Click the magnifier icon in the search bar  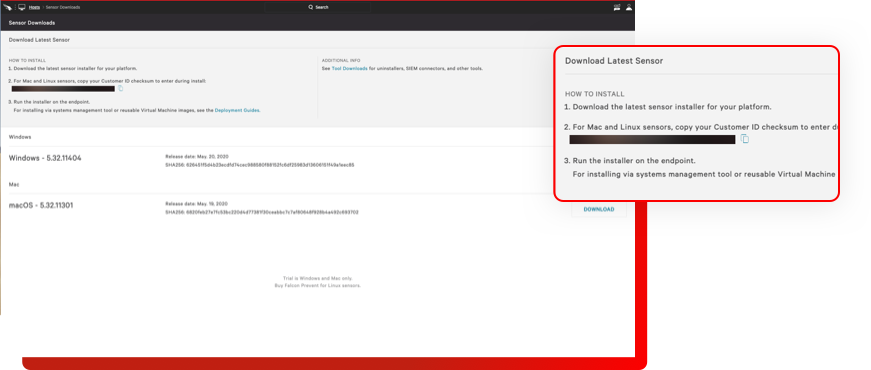pos(311,7)
